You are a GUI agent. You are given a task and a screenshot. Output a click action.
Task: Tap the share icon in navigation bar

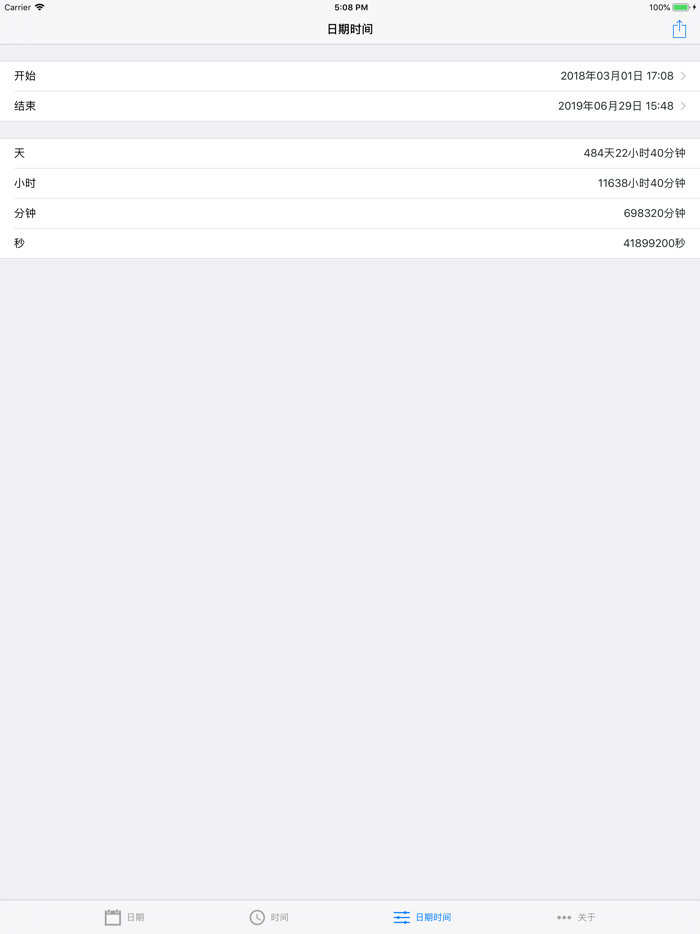click(679, 29)
